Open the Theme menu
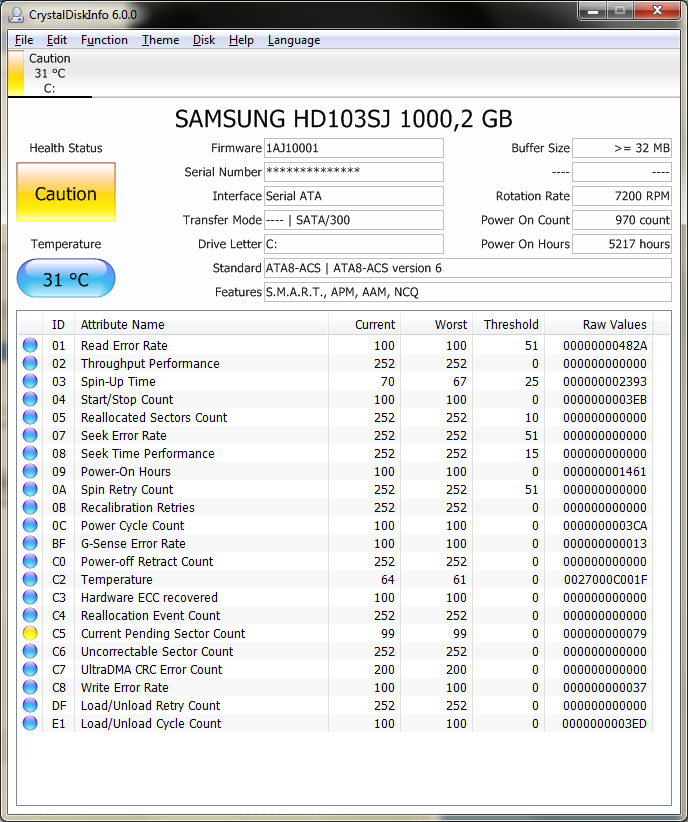Viewport: 688px width, 822px height. 160,40
